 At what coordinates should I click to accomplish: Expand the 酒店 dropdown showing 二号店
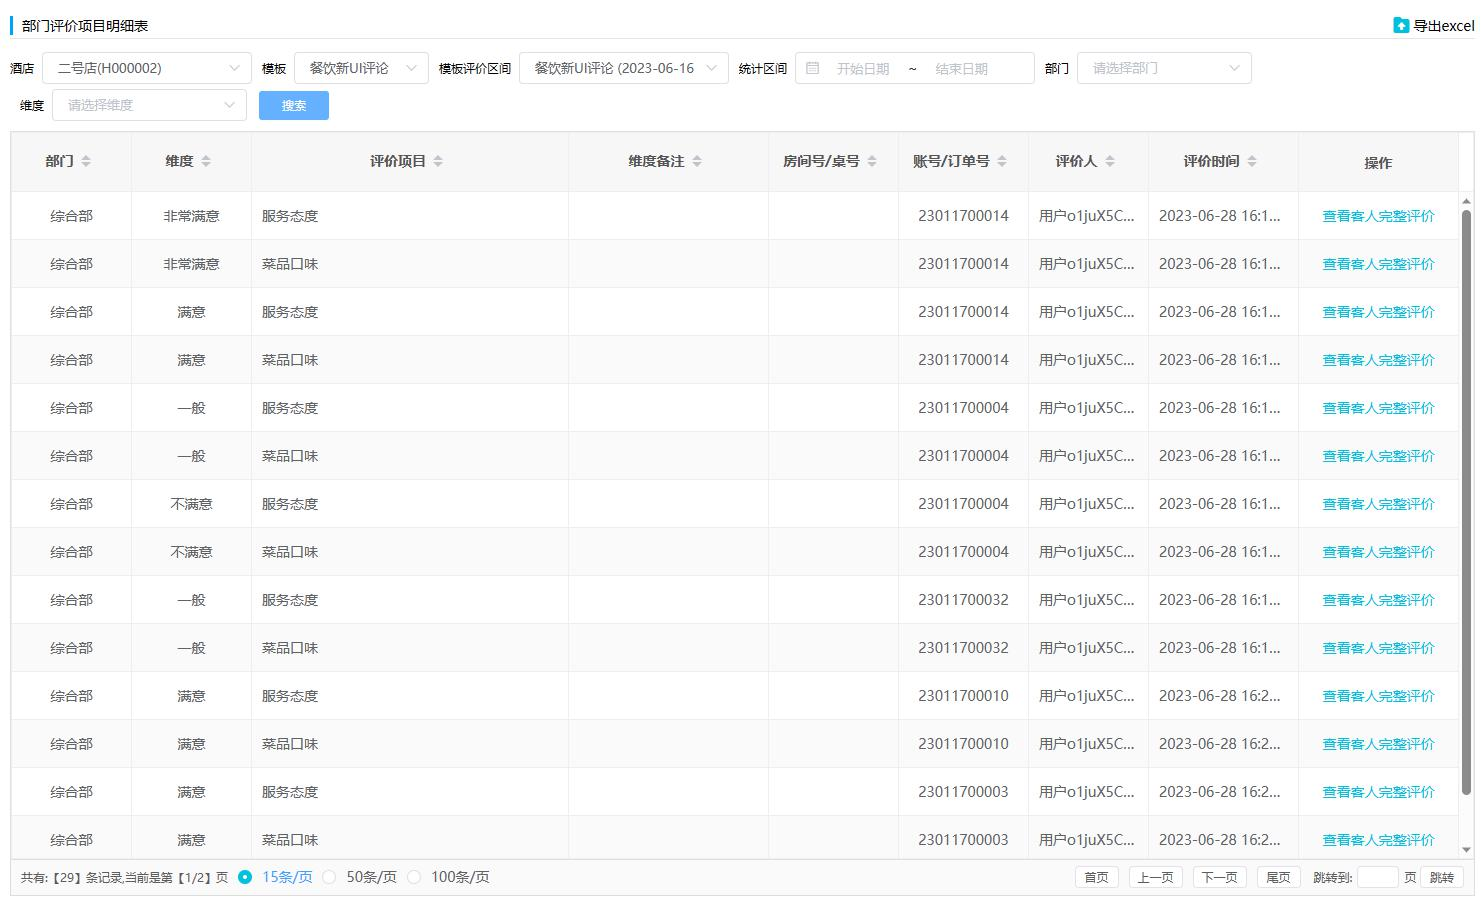(x=147, y=68)
